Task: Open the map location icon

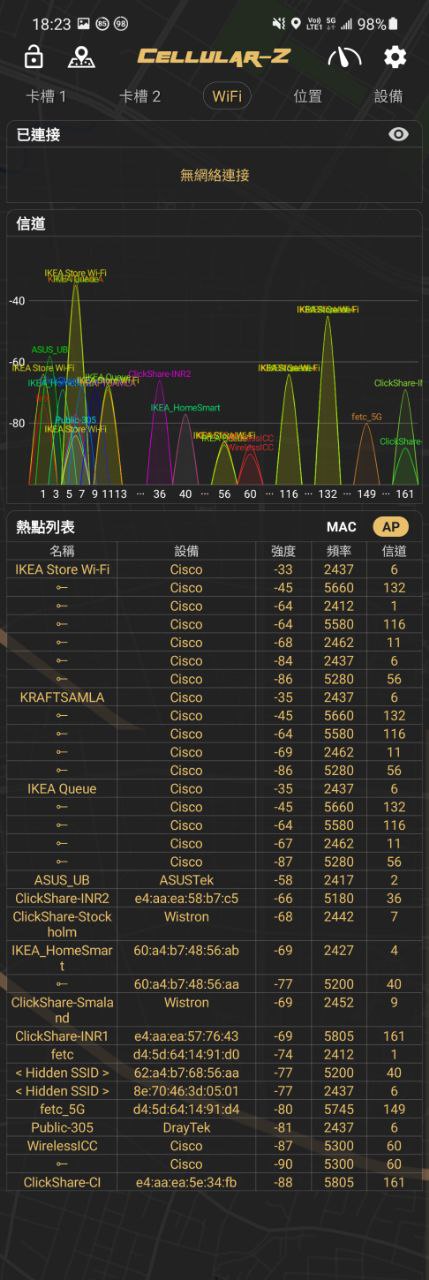Action: pos(82,57)
